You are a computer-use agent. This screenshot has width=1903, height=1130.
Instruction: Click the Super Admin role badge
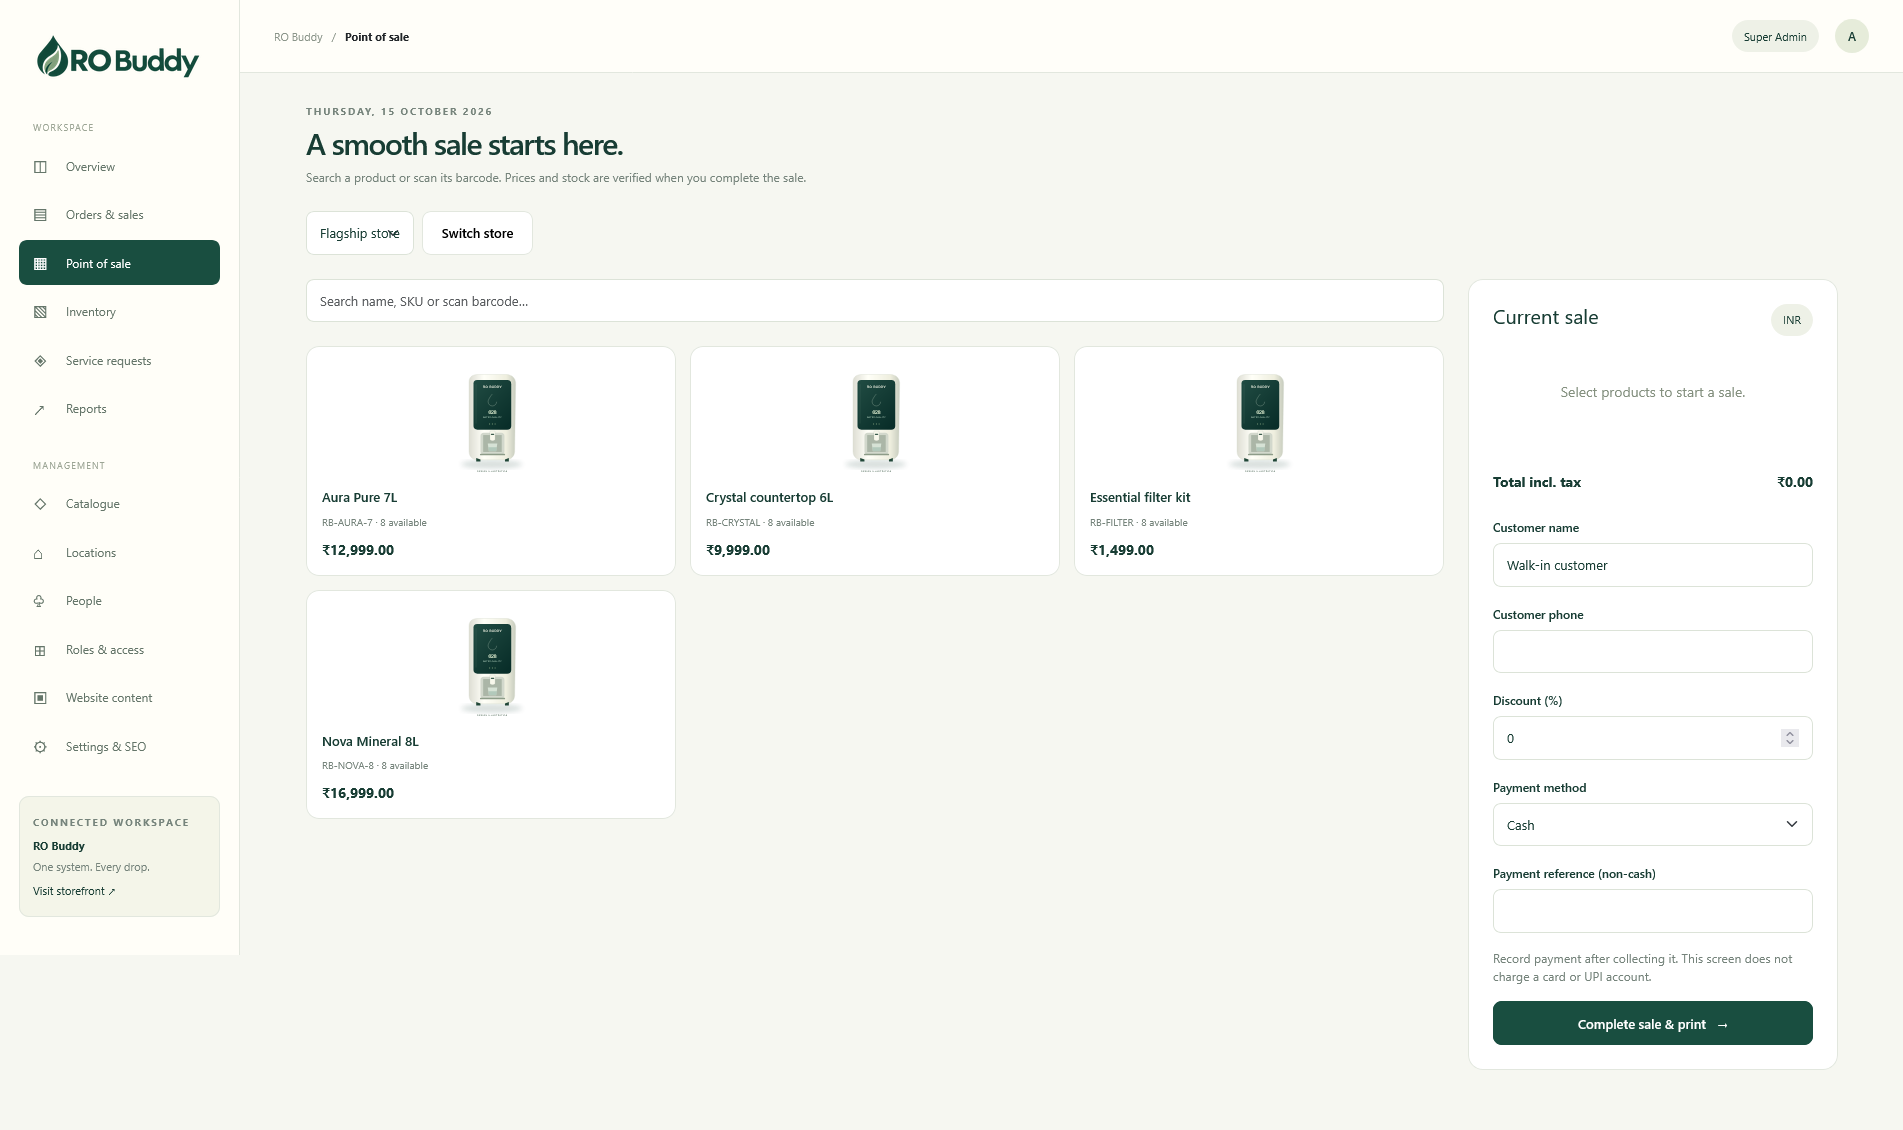(1775, 37)
